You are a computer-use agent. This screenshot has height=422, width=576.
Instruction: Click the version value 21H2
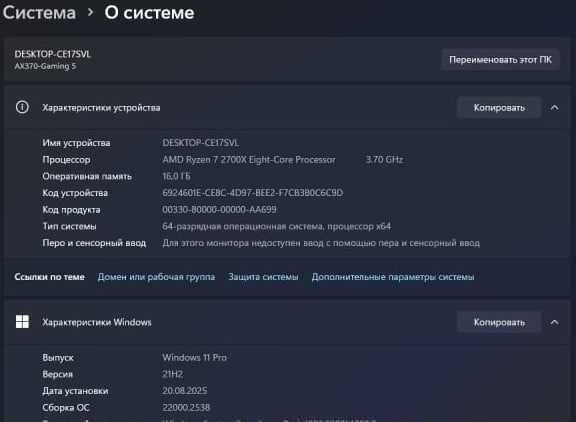pyautogui.click(x=173, y=374)
